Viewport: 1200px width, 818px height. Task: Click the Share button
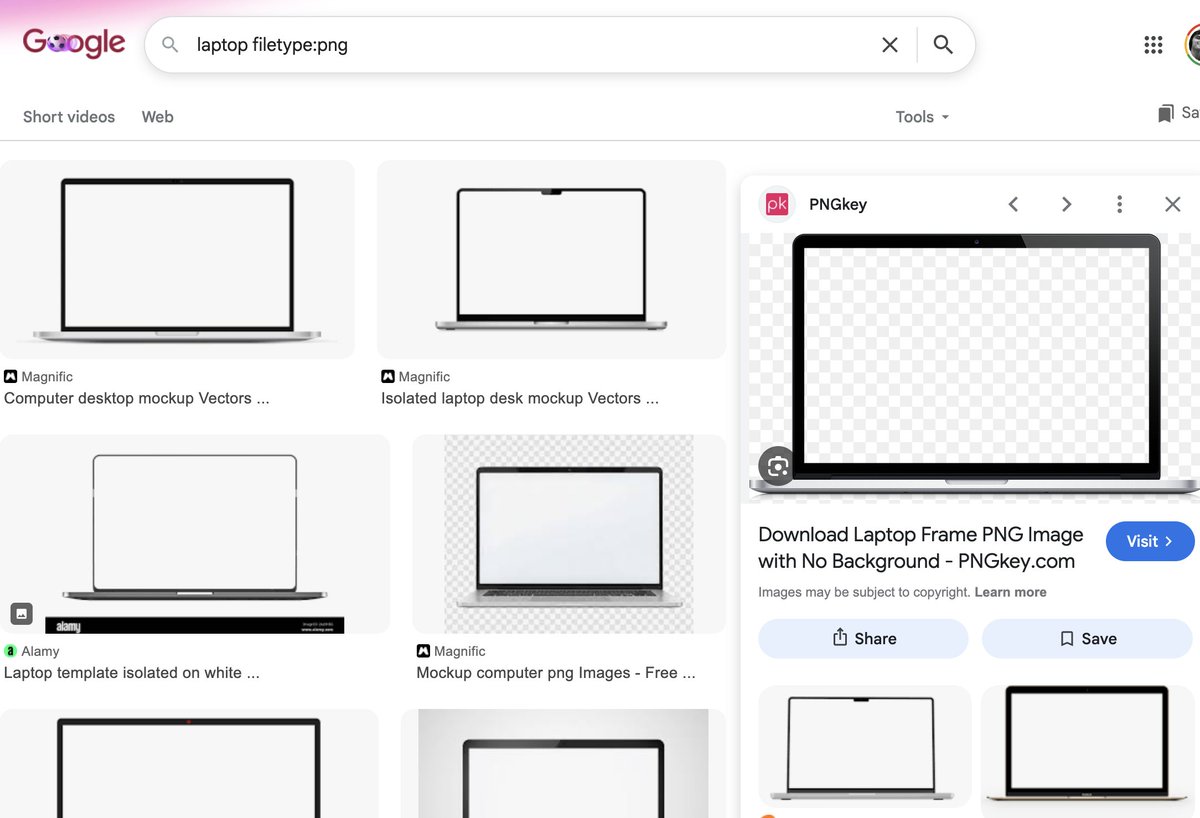click(864, 639)
